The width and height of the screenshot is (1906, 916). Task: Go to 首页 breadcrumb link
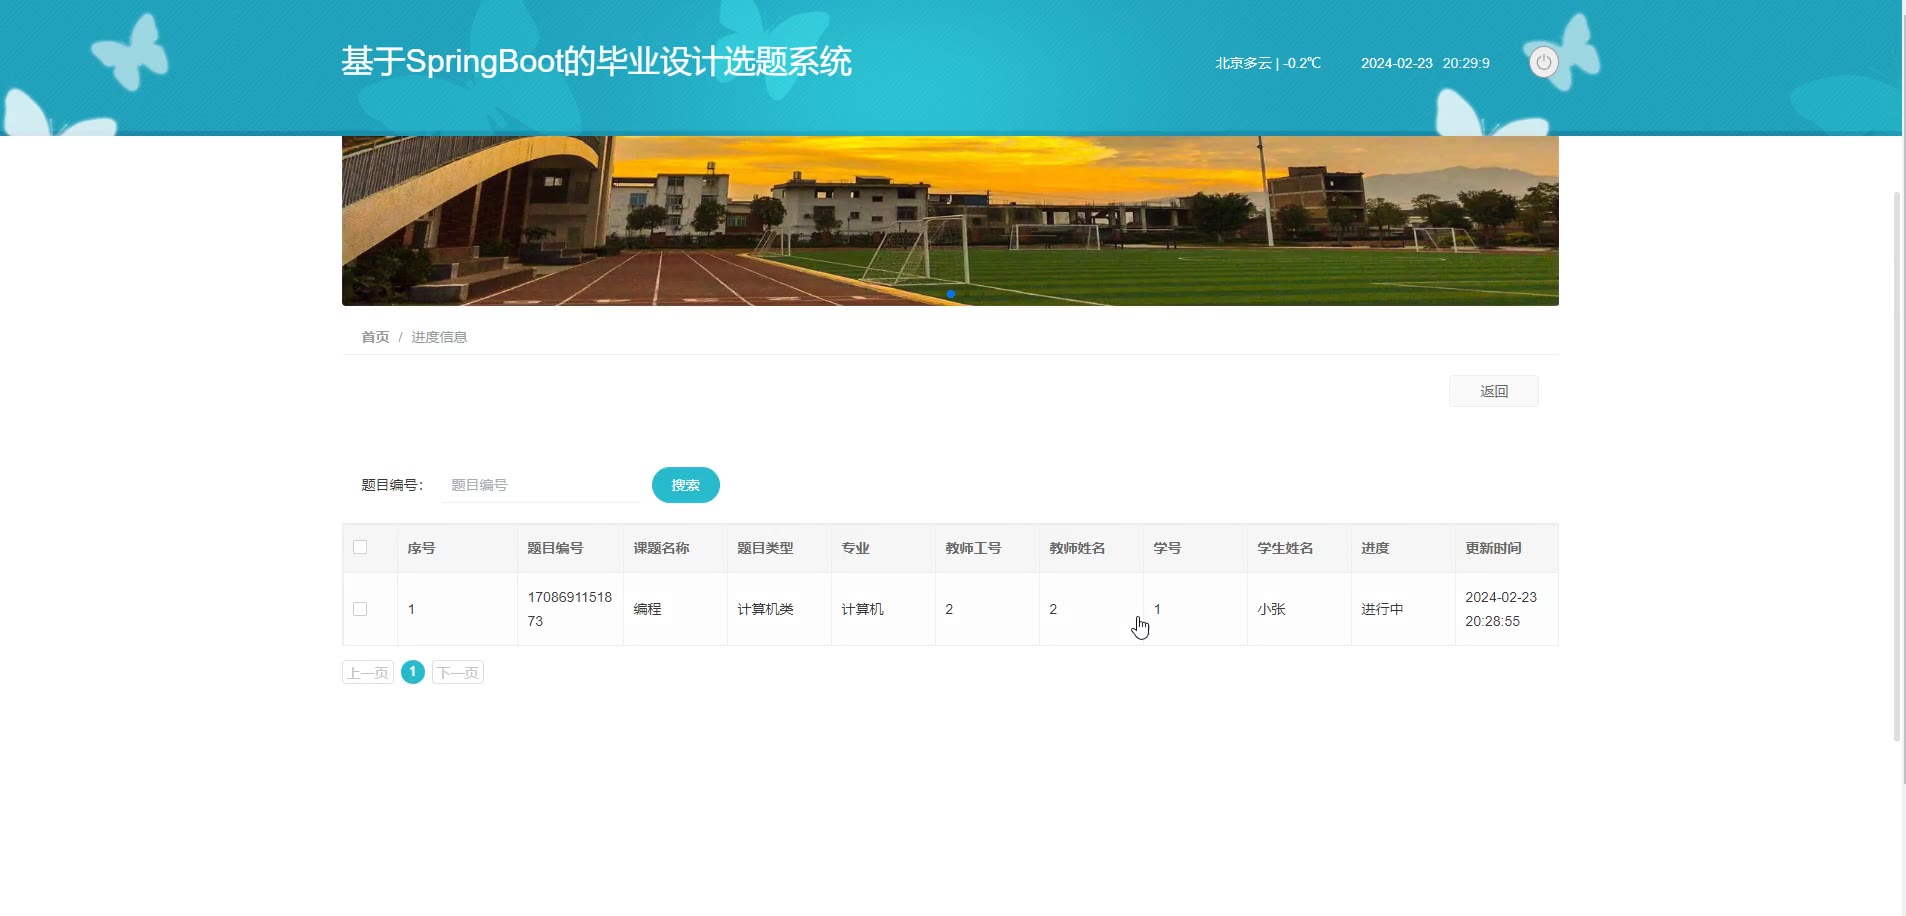tap(375, 337)
